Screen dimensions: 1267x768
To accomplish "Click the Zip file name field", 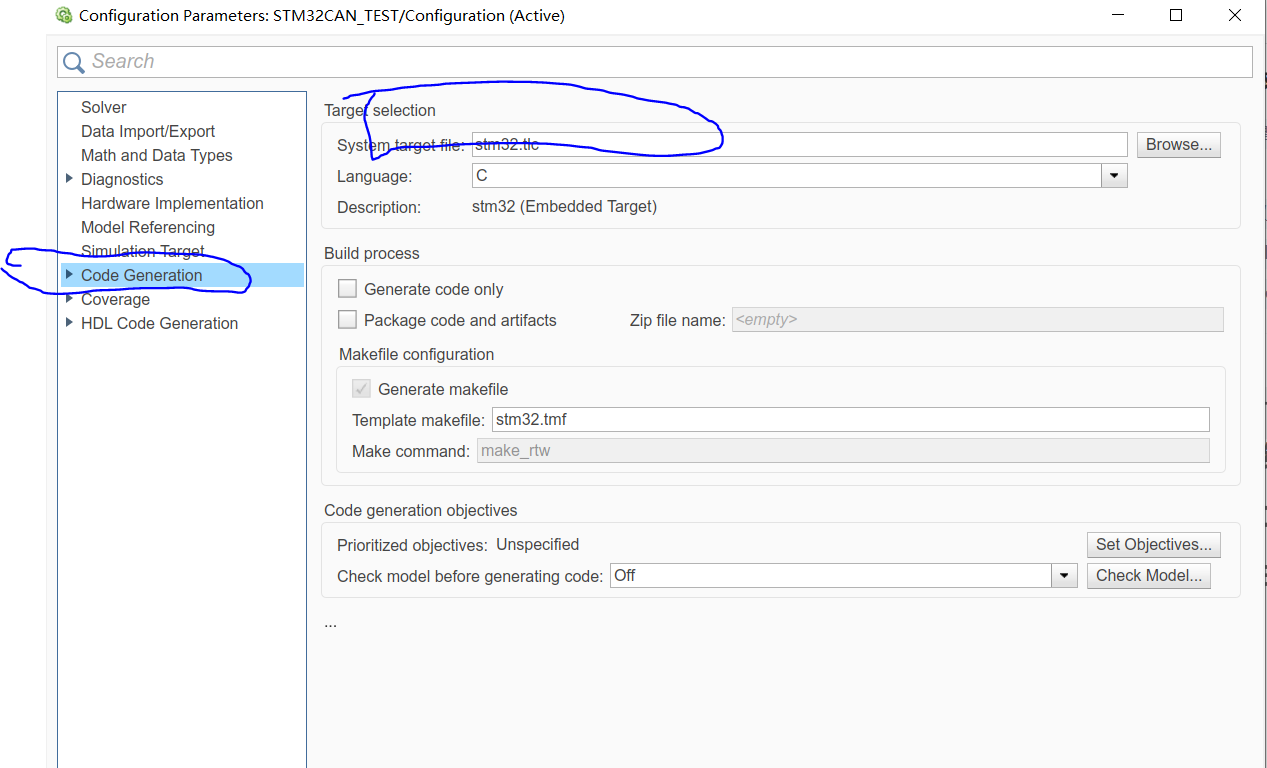I will pos(977,320).
